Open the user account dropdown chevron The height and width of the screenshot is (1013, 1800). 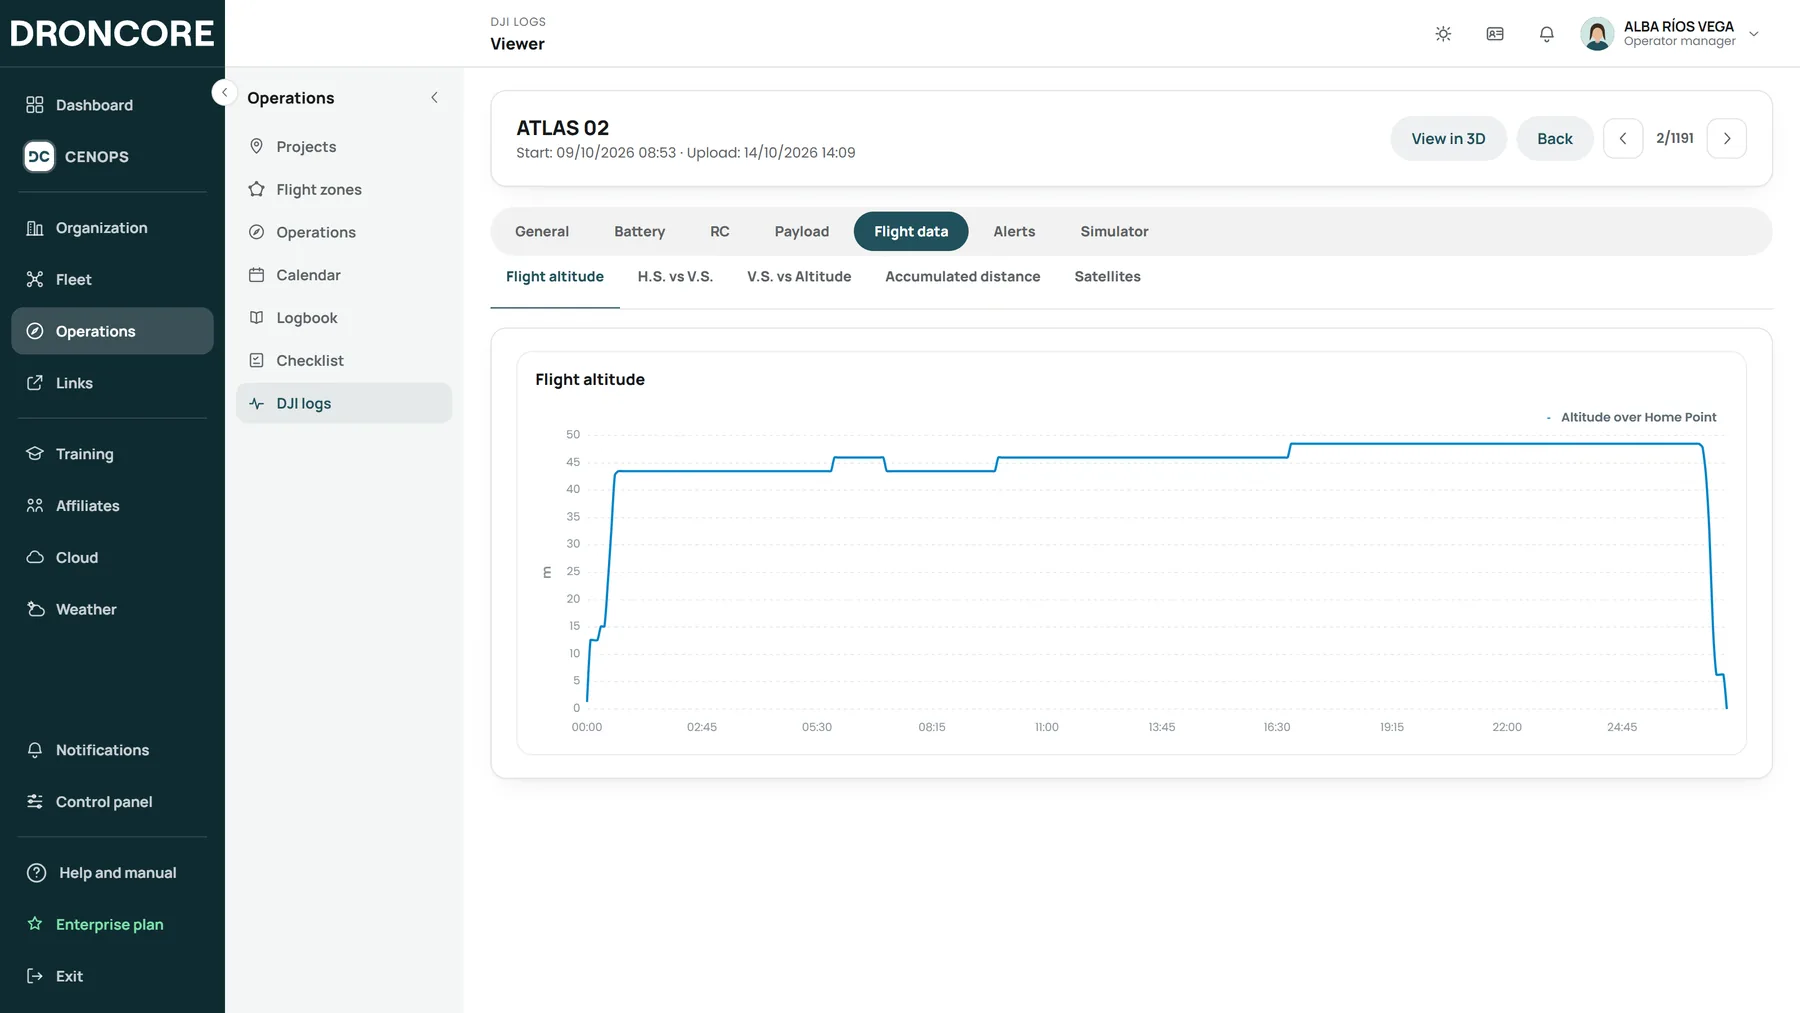pyautogui.click(x=1754, y=34)
